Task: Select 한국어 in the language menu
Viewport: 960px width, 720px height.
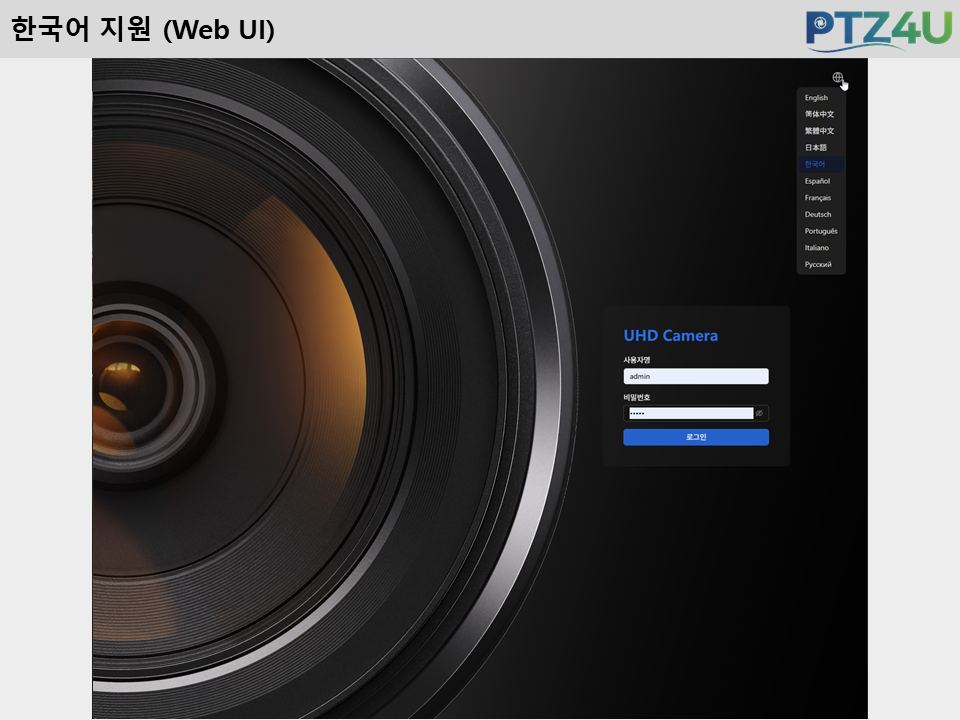Action: [x=821, y=164]
